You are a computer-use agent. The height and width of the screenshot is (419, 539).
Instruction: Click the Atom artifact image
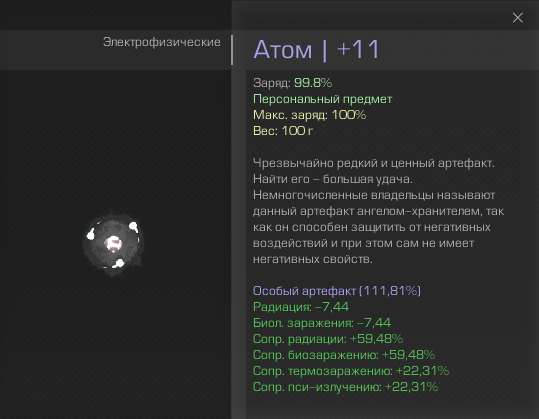click(x=113, y=243)
